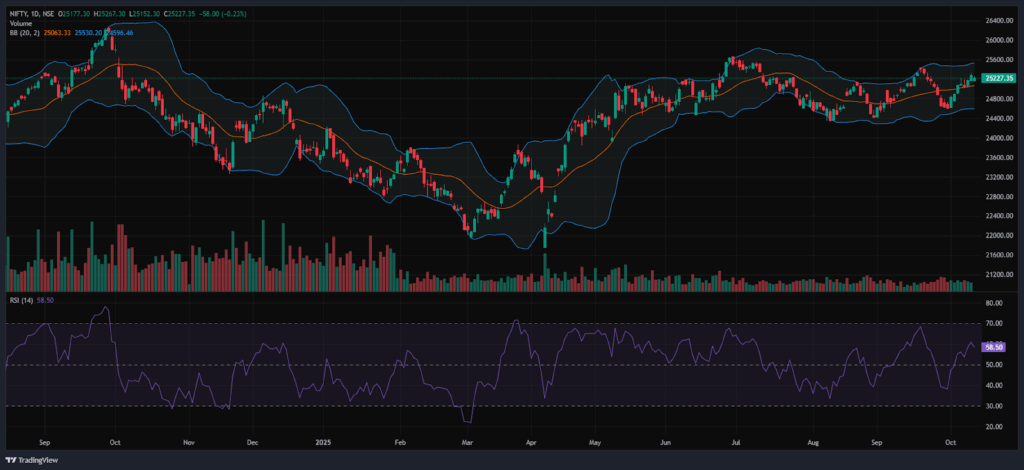Select the Volume indicator label
1024x470 pixels.
pos(19,22)
